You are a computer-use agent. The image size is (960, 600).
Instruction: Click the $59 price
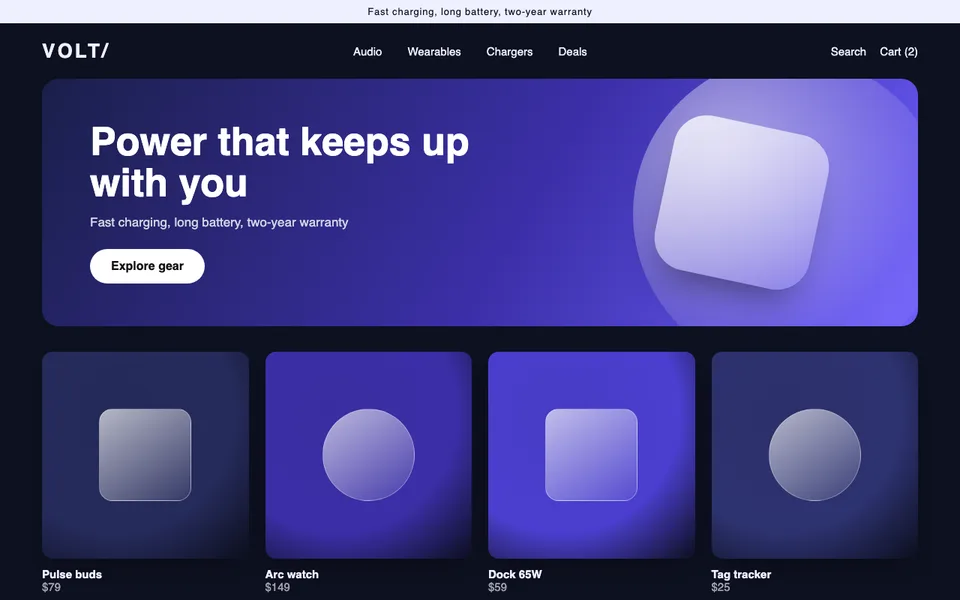[x=497, y=588]
